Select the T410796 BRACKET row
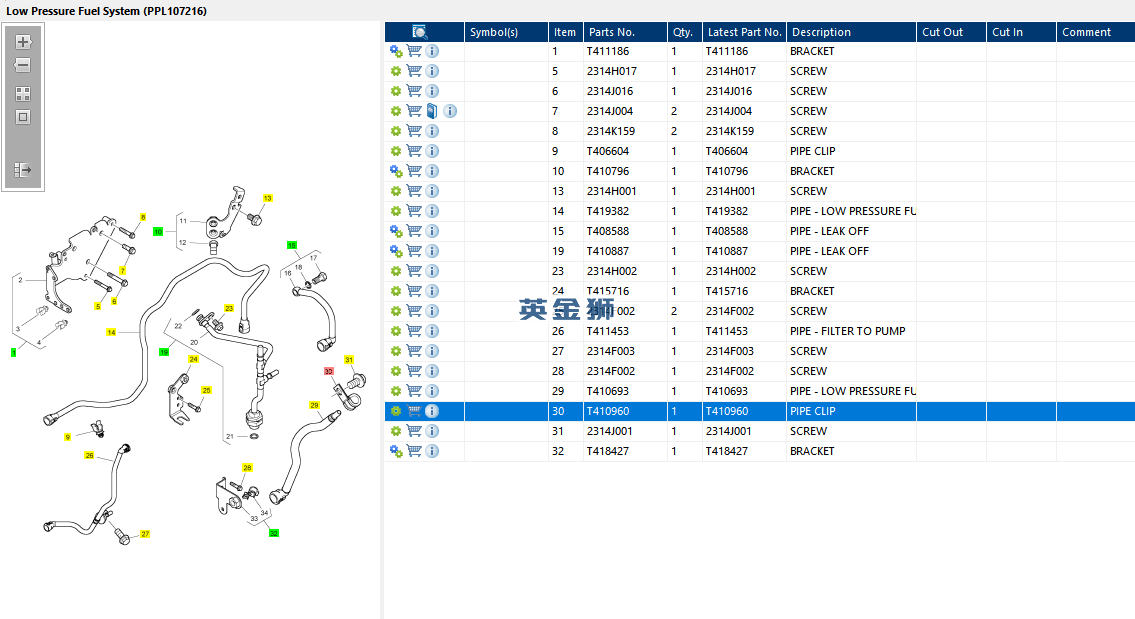Screen dimensions: 1135x619 [x=759, y=172]
